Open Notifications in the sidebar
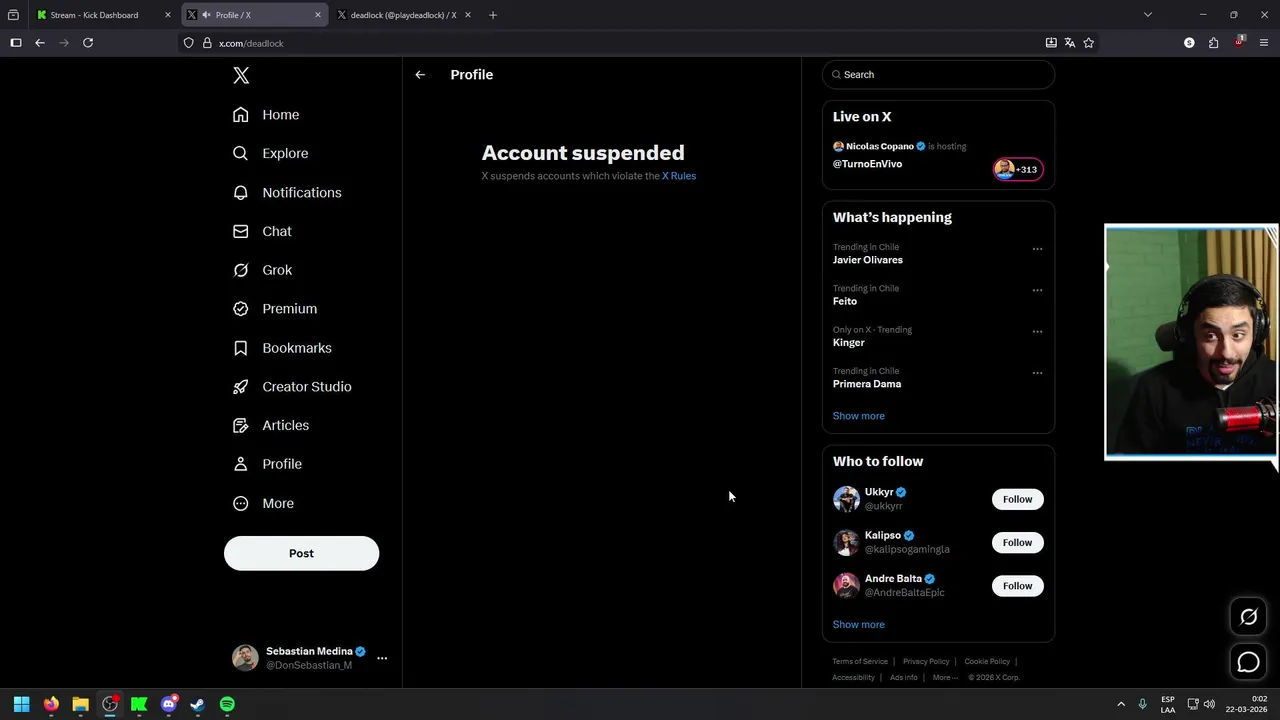 [x=287, y=192]
